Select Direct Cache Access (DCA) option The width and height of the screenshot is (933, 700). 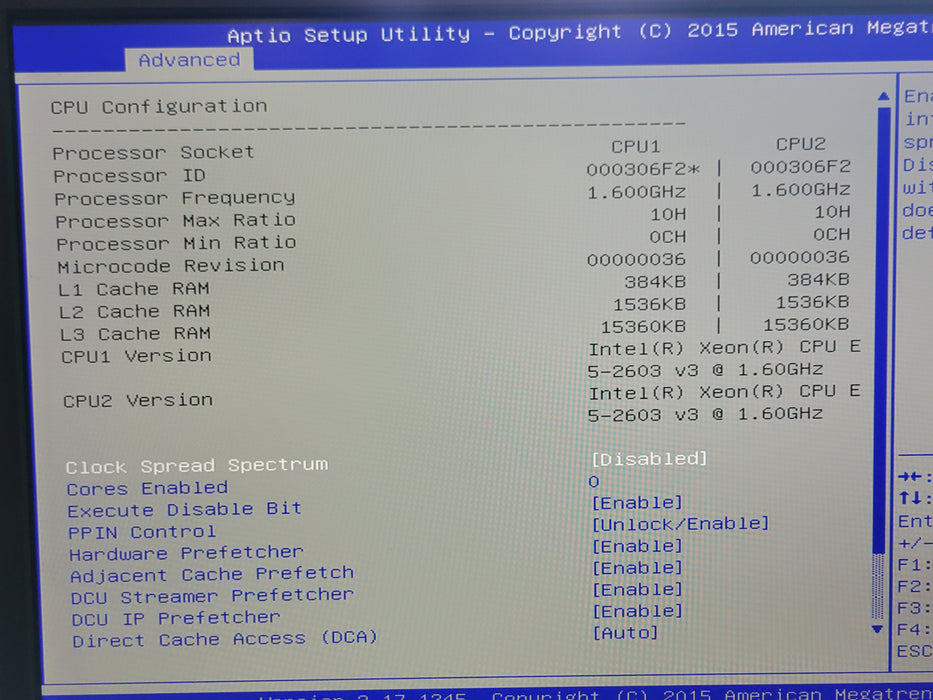pyautogui.click(x=225, y=640)
